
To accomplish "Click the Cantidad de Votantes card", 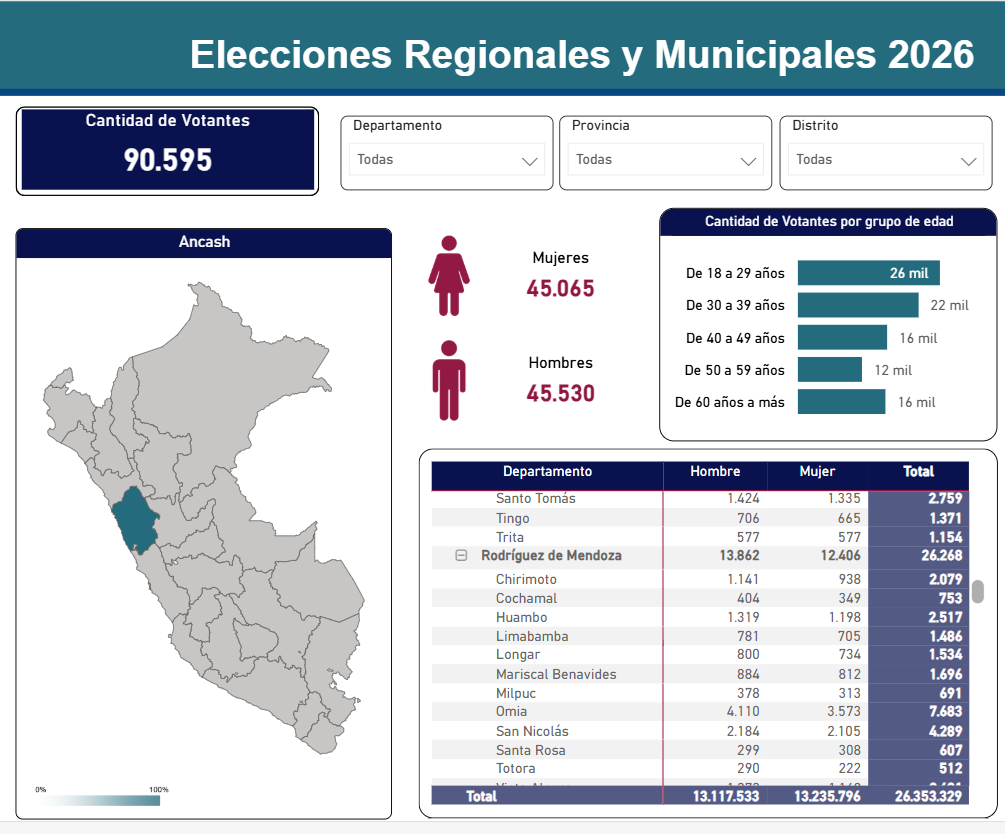I will (167, 150).
